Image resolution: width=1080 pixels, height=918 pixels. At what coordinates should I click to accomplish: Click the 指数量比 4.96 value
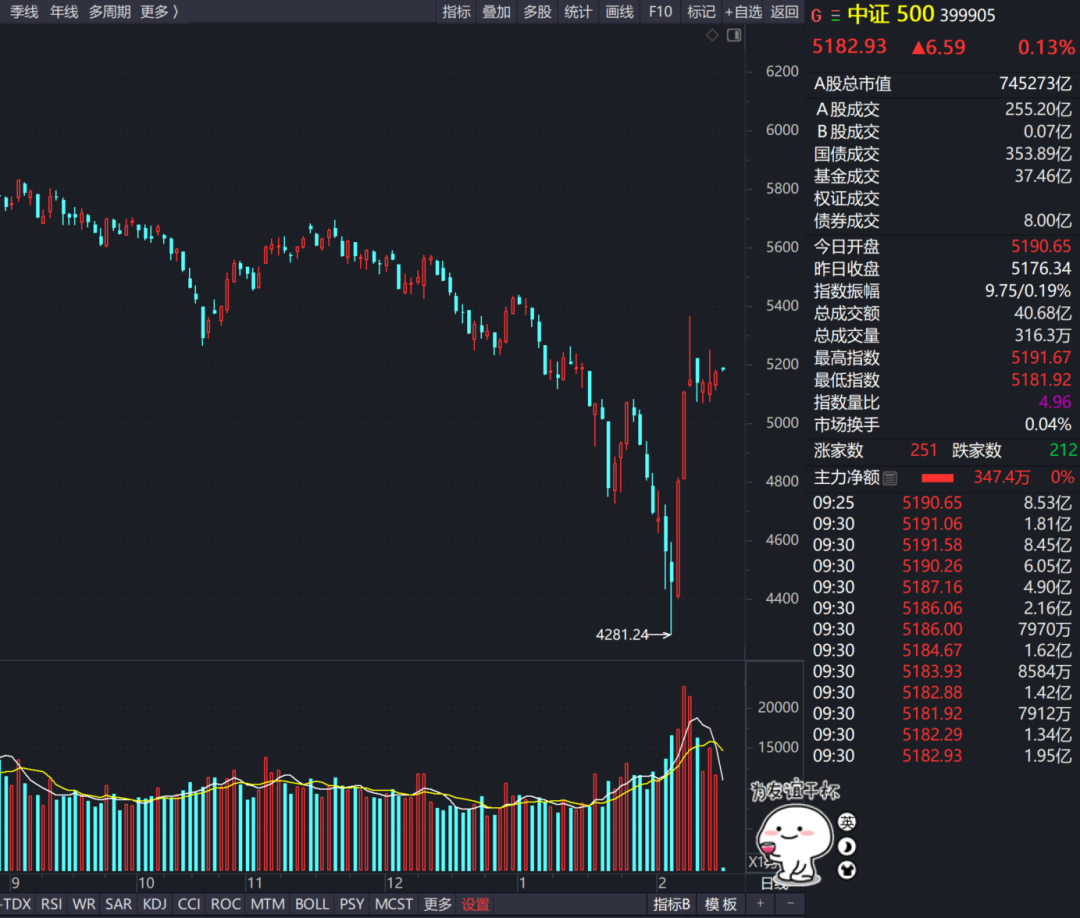(x=1055, y=402)
